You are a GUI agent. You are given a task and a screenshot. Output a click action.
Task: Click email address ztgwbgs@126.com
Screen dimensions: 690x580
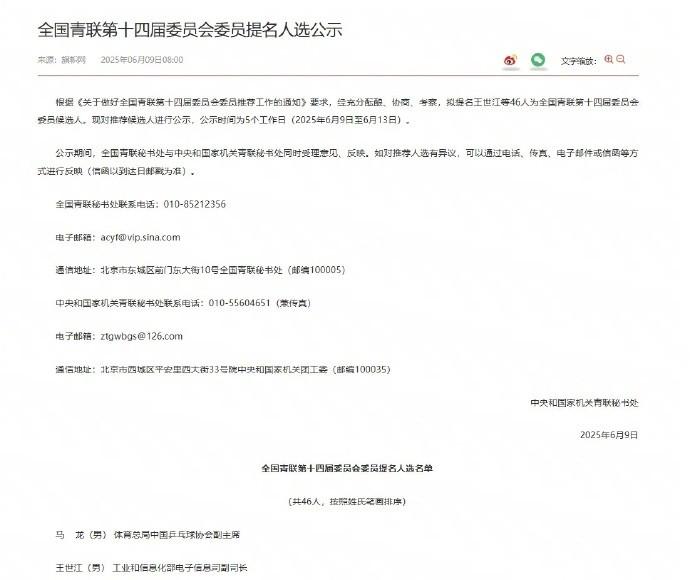pos(141,337)
